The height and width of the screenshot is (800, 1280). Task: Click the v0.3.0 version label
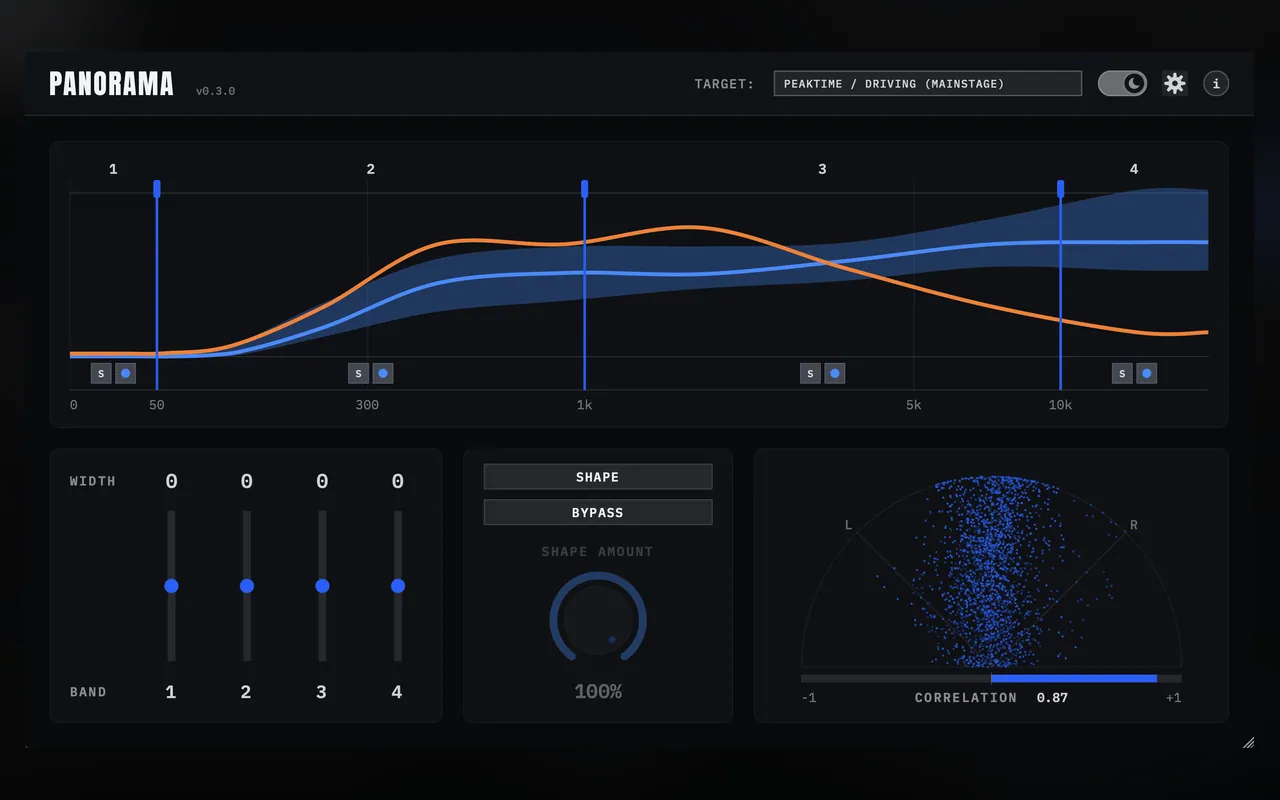[216, 91]
